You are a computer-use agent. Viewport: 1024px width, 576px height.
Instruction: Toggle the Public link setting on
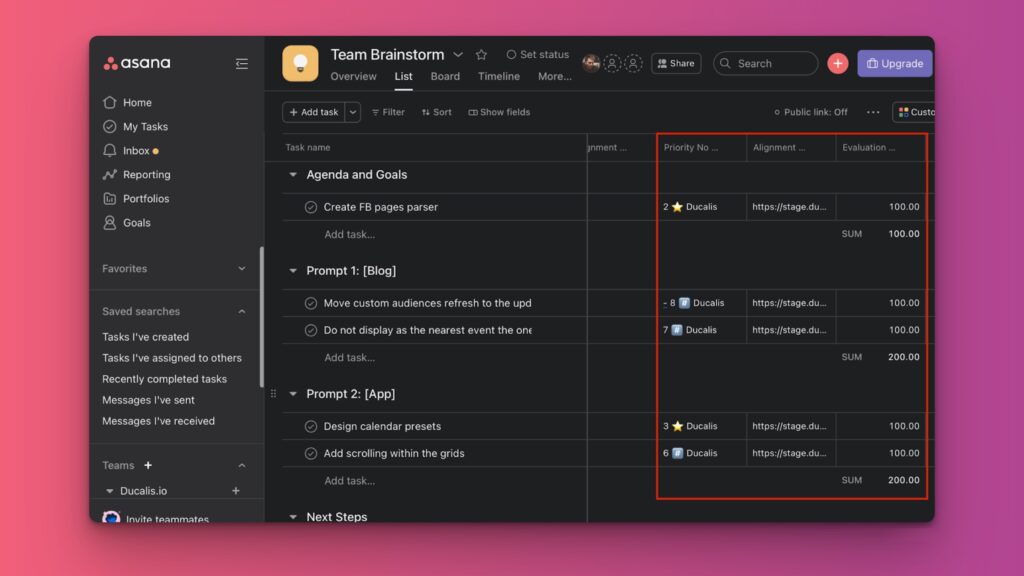[810, 112]
